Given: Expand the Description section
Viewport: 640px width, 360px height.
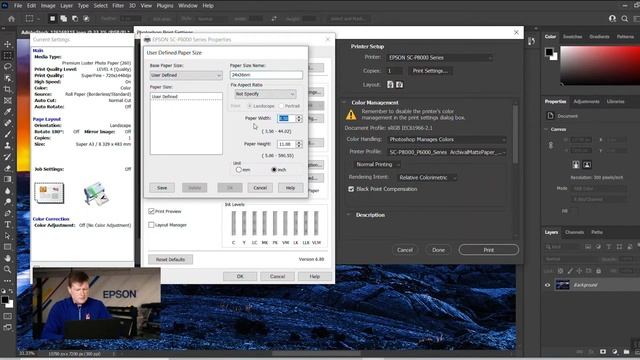Looking at the screenshot, I should pyautogui.click(x=349, y=215).
